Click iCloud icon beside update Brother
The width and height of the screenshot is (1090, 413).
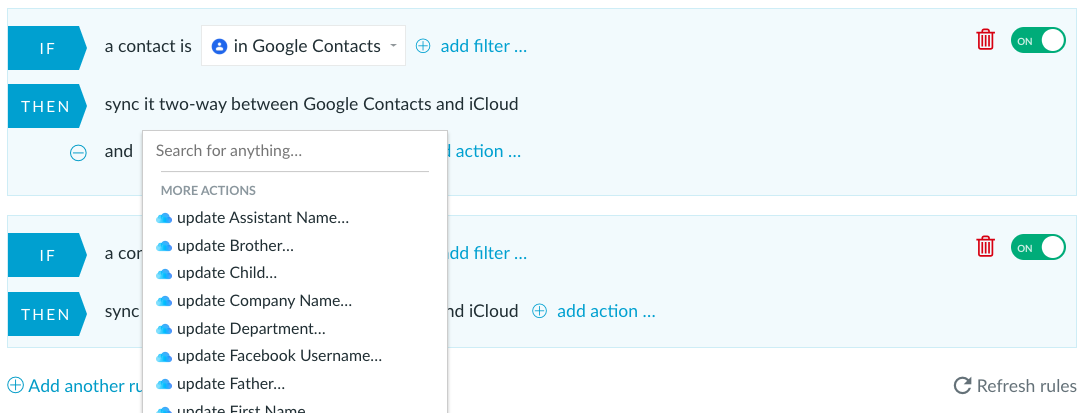pyautogui.click(x=164, y=246)
